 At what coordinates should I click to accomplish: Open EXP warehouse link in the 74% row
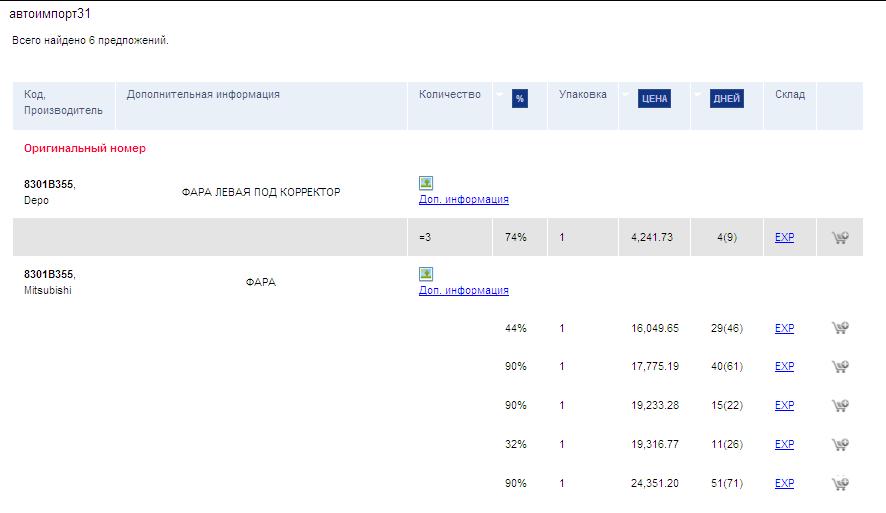(x=784, y=238)
